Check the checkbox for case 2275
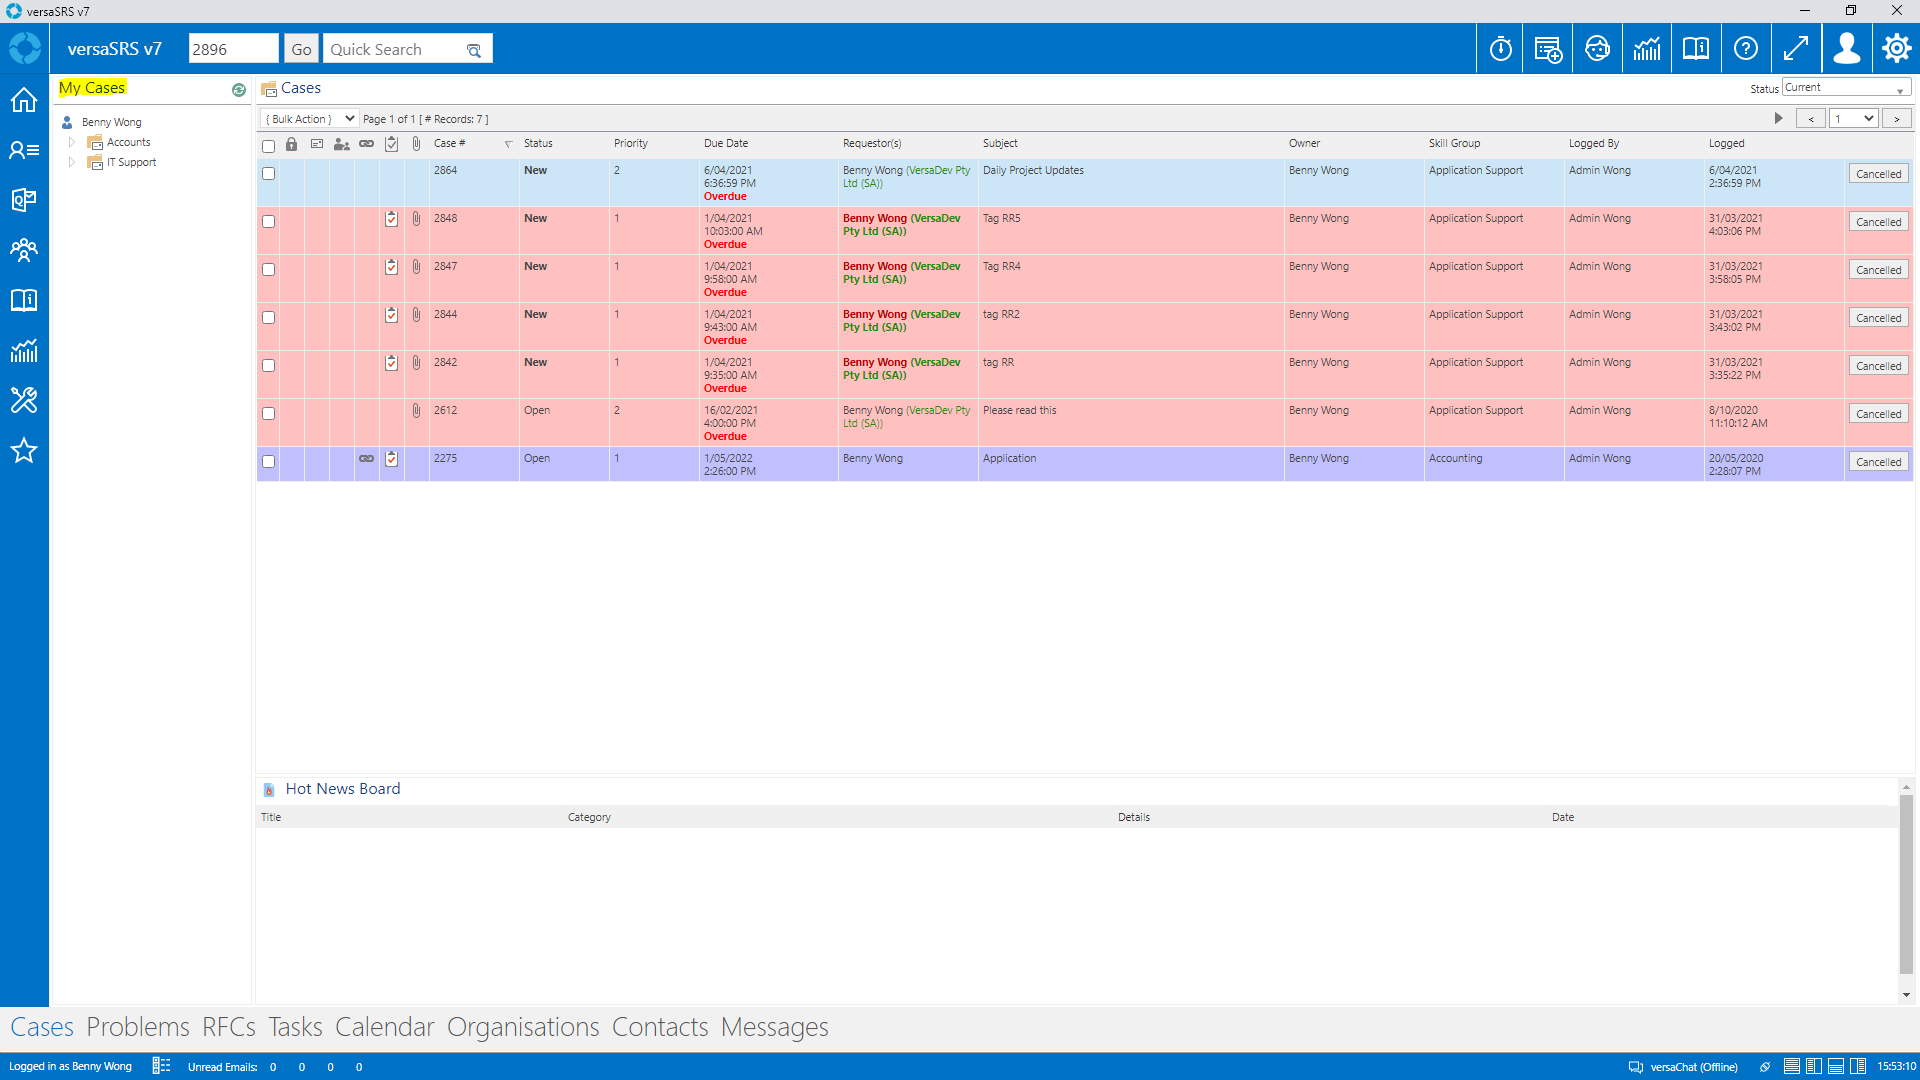This screenshot has height=1080, width=1920. coord(268,461)
